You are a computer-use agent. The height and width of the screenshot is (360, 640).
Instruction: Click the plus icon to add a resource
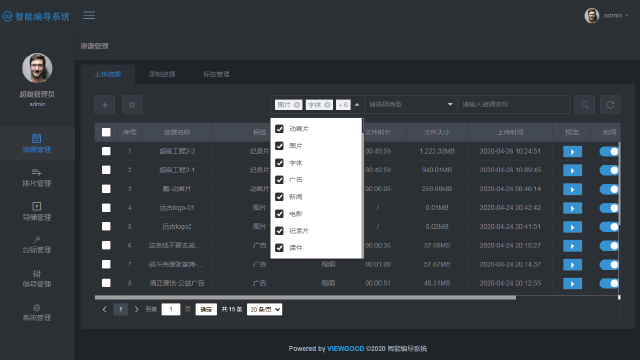pyautogui.click(x=104, y=105)
